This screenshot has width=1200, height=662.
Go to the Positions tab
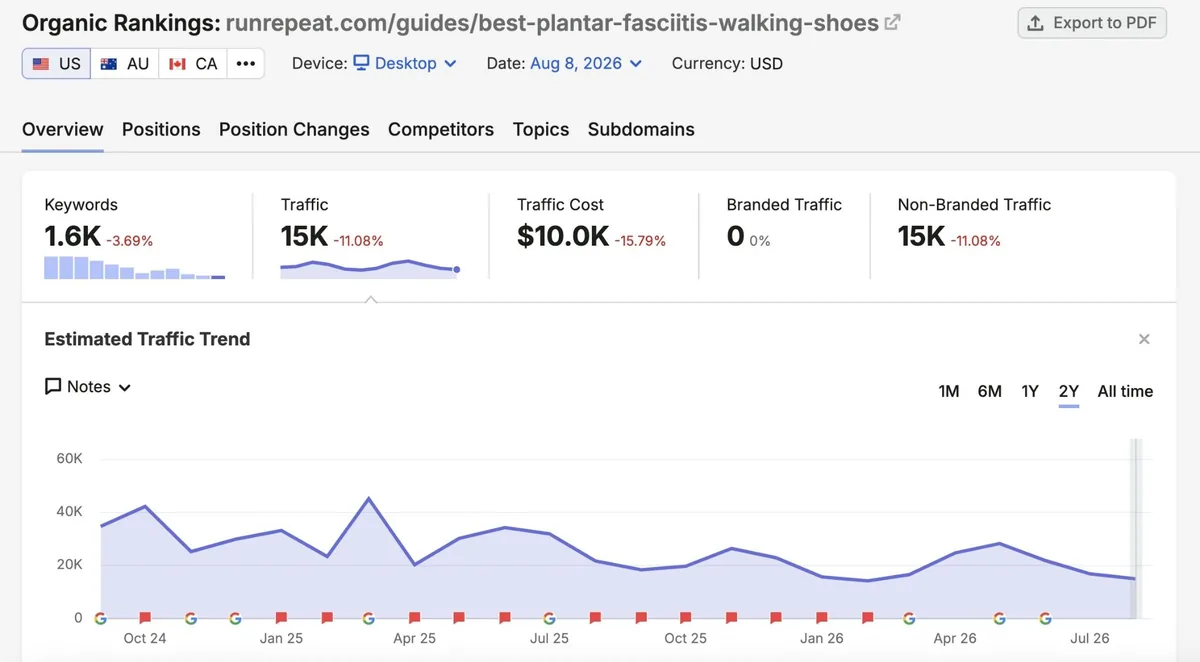pyautogui.click(x=161, y=129)
